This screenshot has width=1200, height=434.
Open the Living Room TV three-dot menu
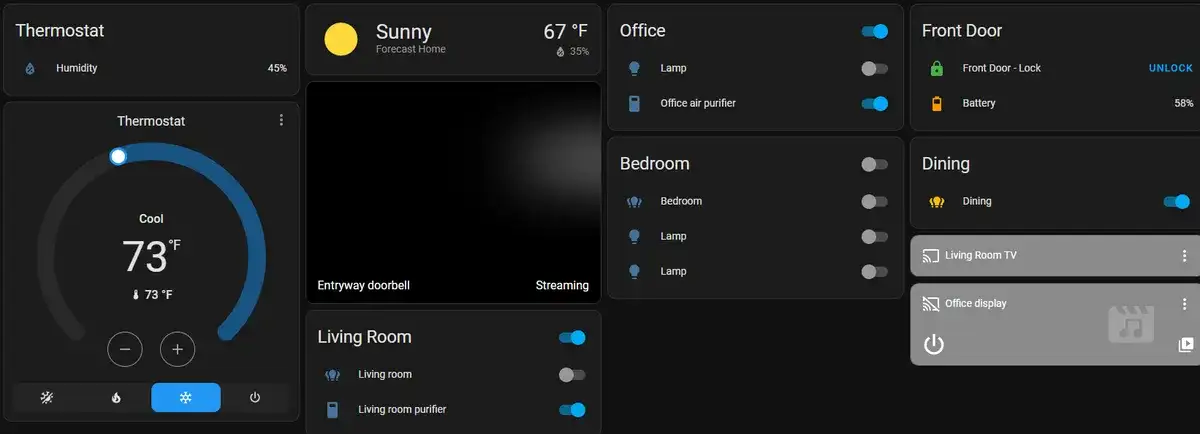(1185, 256)
